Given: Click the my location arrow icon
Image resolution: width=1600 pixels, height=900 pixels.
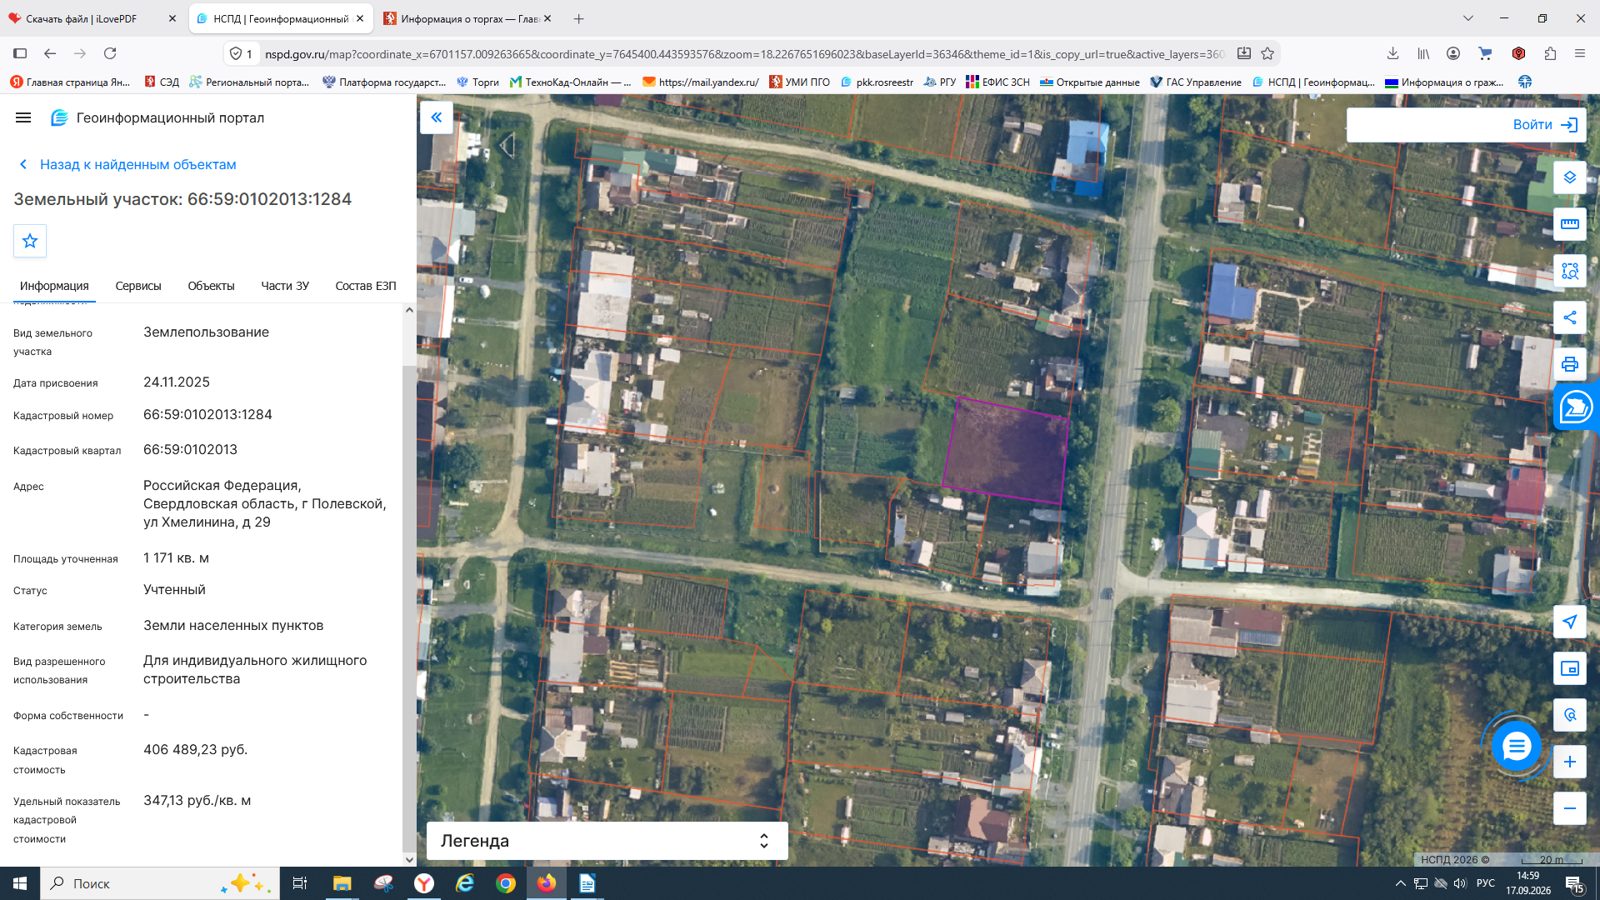Looking at the screenshot, I should (1569, 622).
